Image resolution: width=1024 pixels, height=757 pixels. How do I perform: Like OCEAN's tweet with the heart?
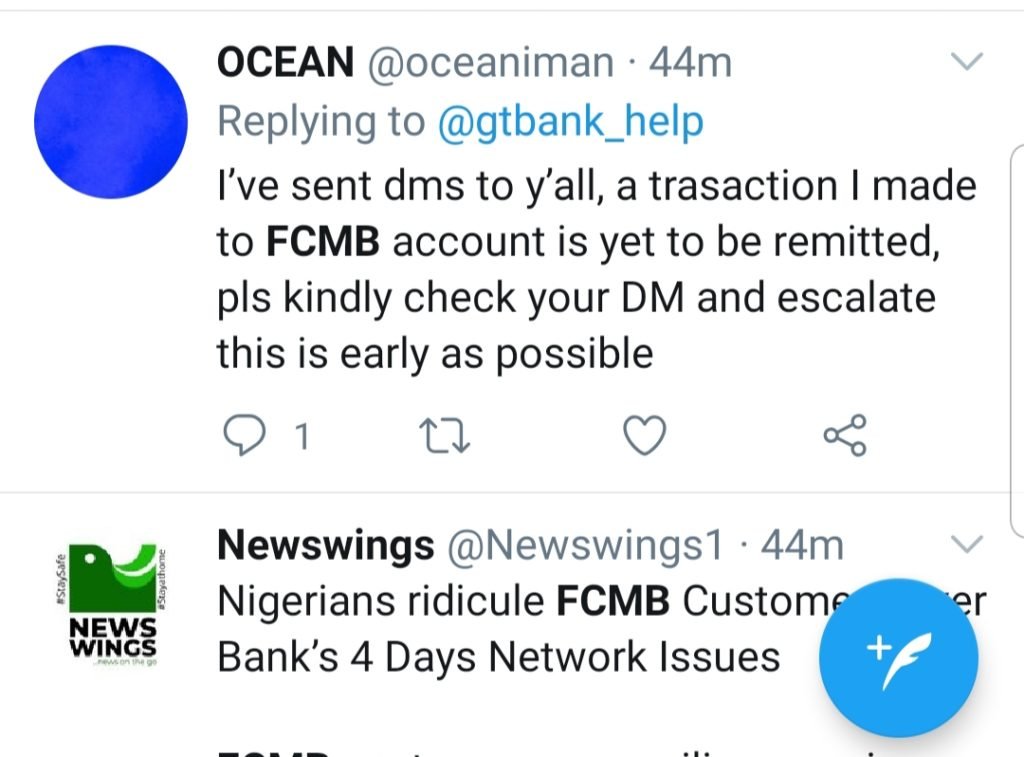[x=644, y=435]
